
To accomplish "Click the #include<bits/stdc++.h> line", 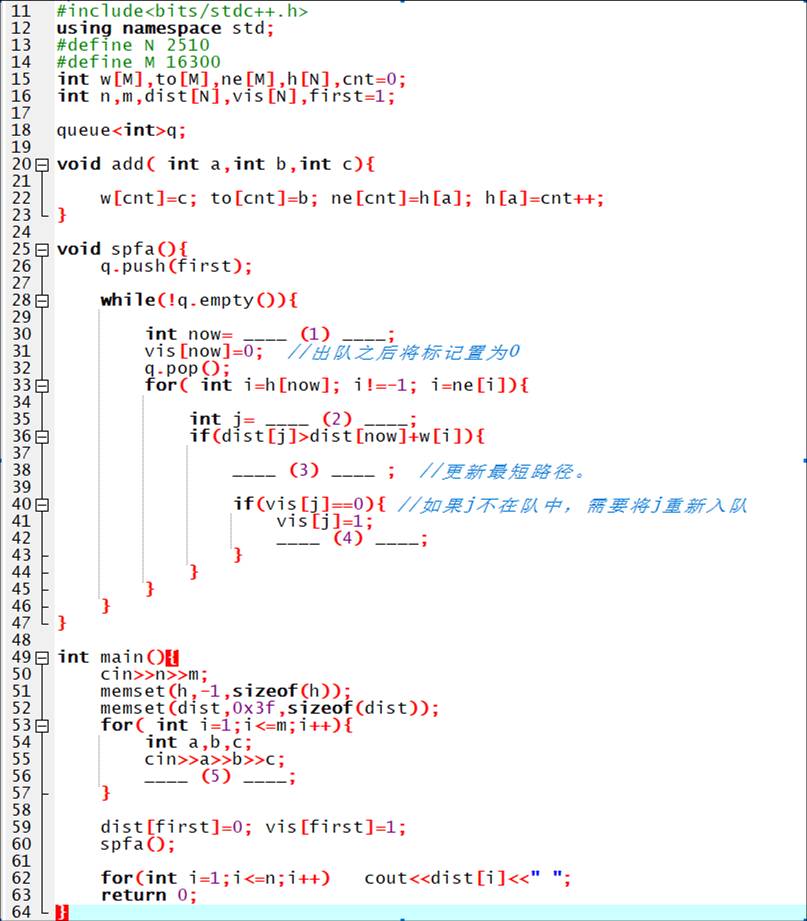I will pyautogui.click(x=182, y=11).
